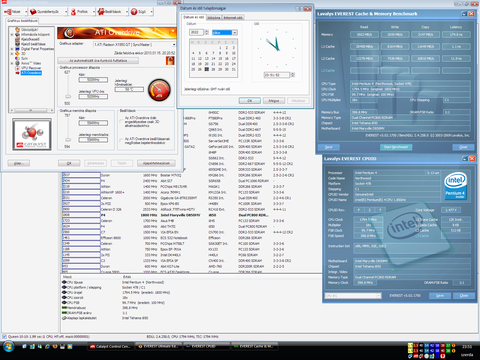This screenshot has height=360, width=480.
Task: Click Alapértelmezések defaults button
Action: (x=156, y=163)
